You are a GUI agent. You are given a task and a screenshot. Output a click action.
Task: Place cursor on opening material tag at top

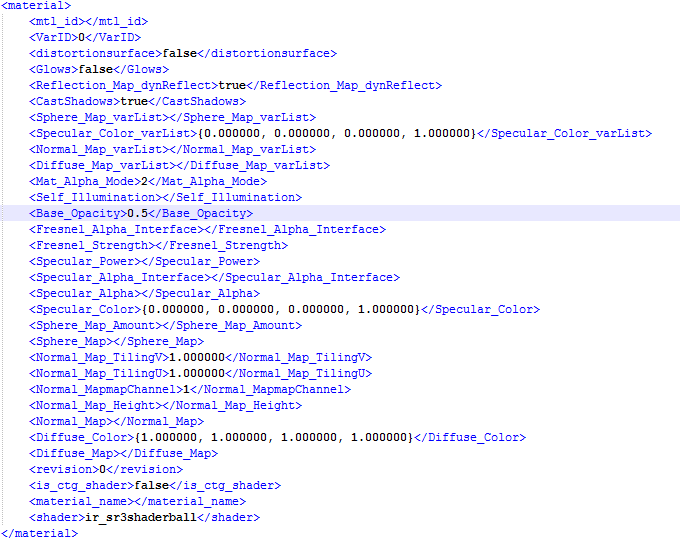coord(35,5)
